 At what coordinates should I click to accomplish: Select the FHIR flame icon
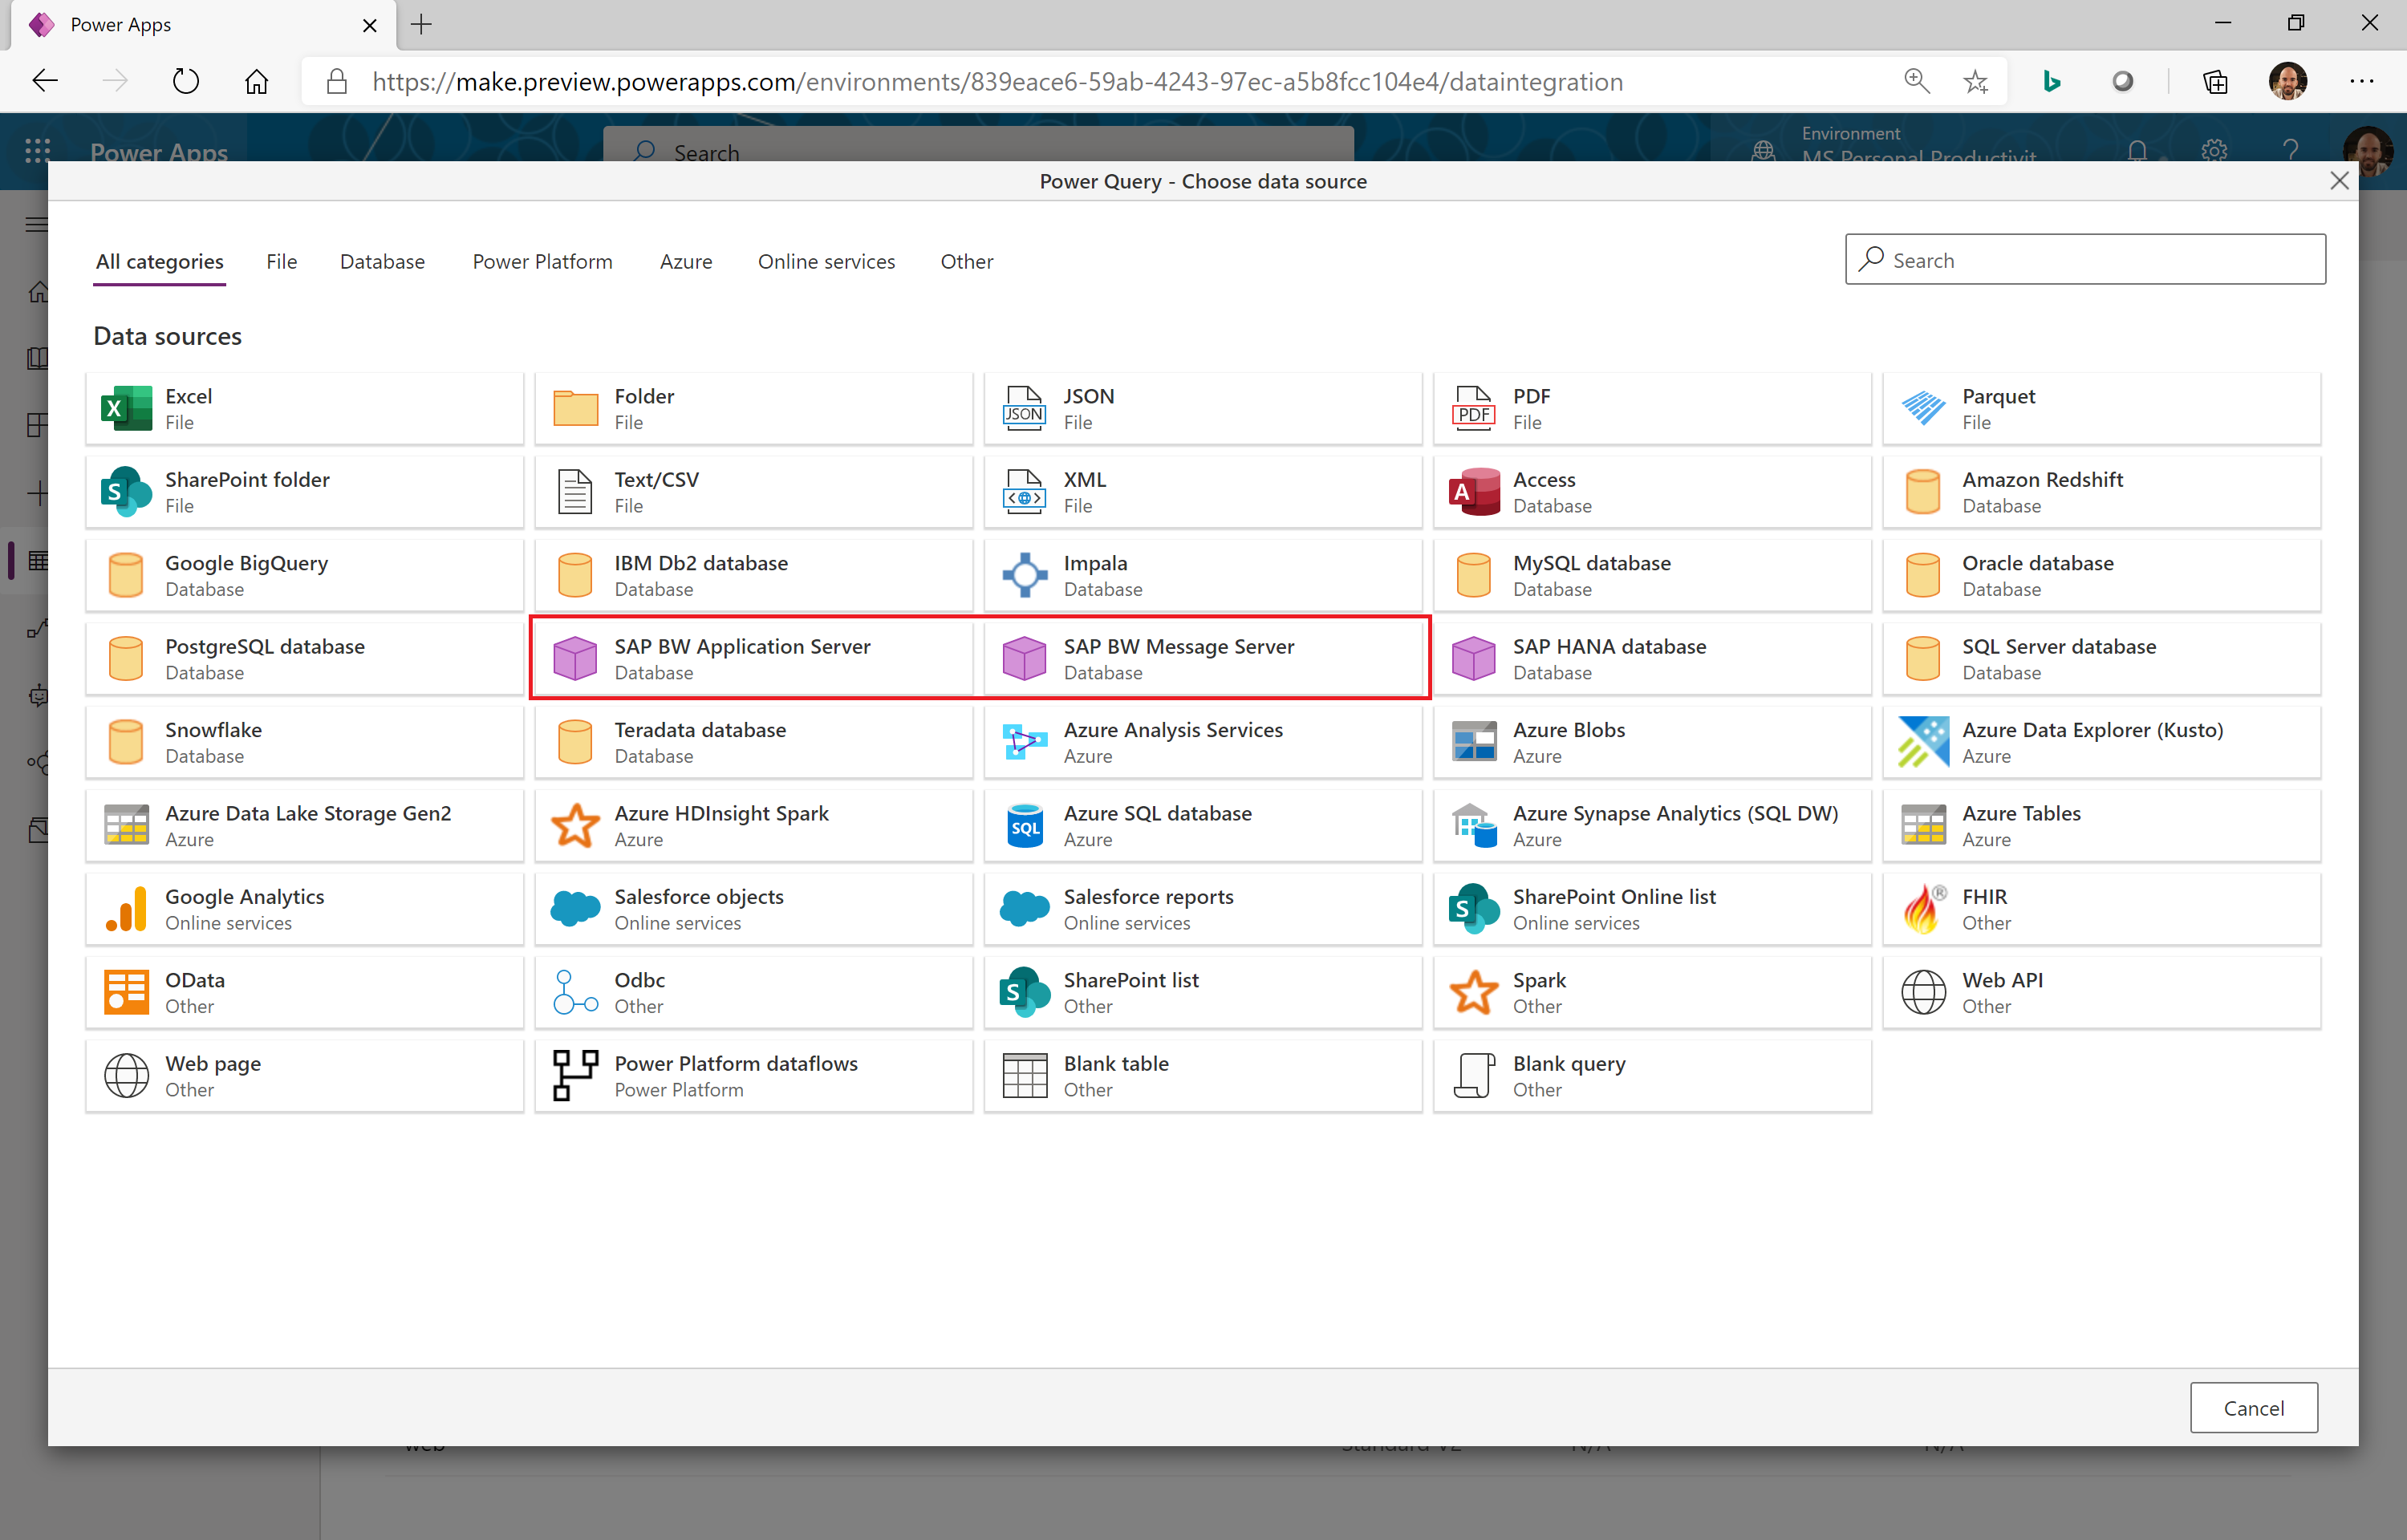point(1923,909)
